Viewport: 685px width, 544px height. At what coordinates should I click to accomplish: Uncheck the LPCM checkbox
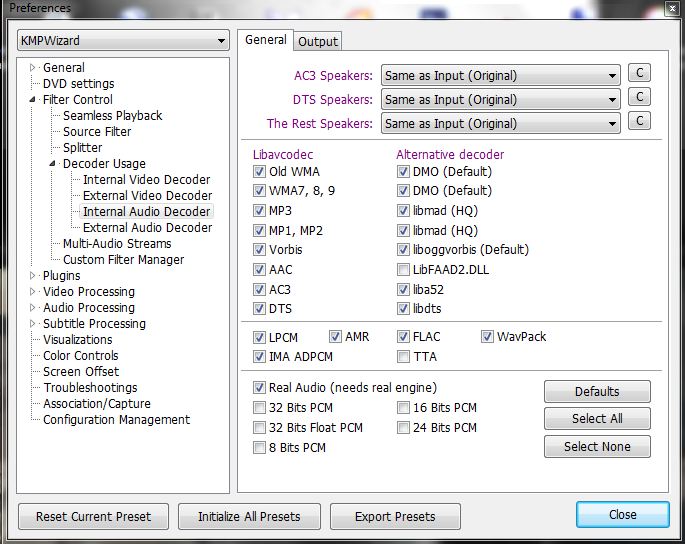(x=259, y=337)
